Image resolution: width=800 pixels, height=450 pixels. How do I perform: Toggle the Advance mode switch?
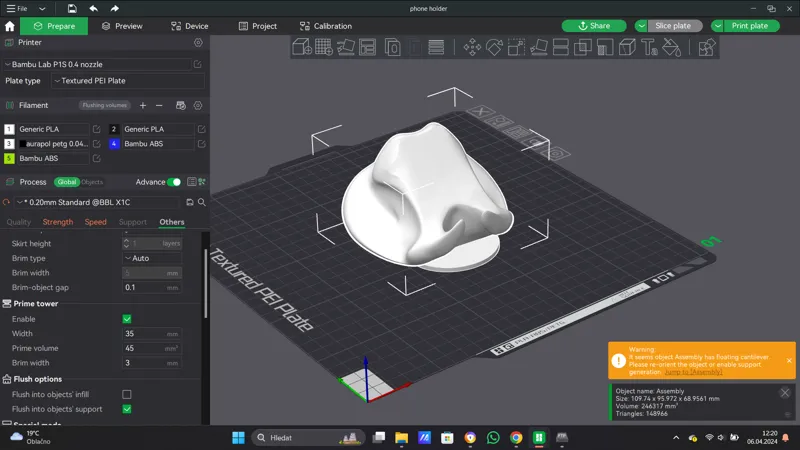coord(174,182)
